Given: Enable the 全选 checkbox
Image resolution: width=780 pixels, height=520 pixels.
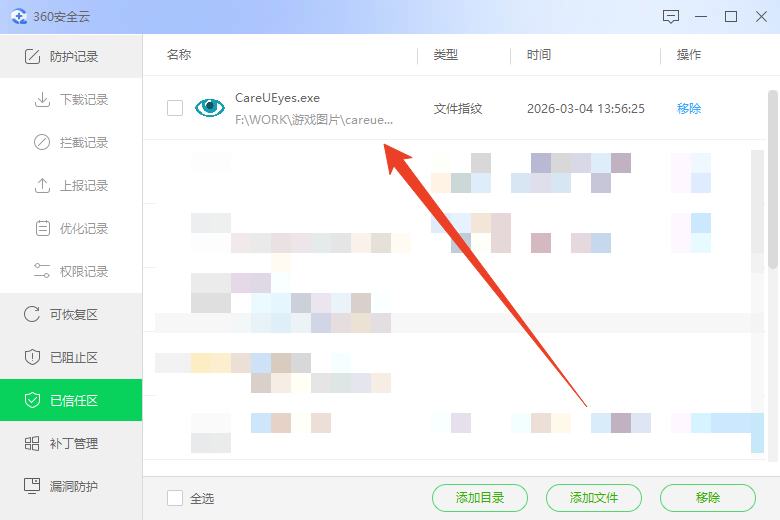Looking at the screenshot, I should (175, 498).
